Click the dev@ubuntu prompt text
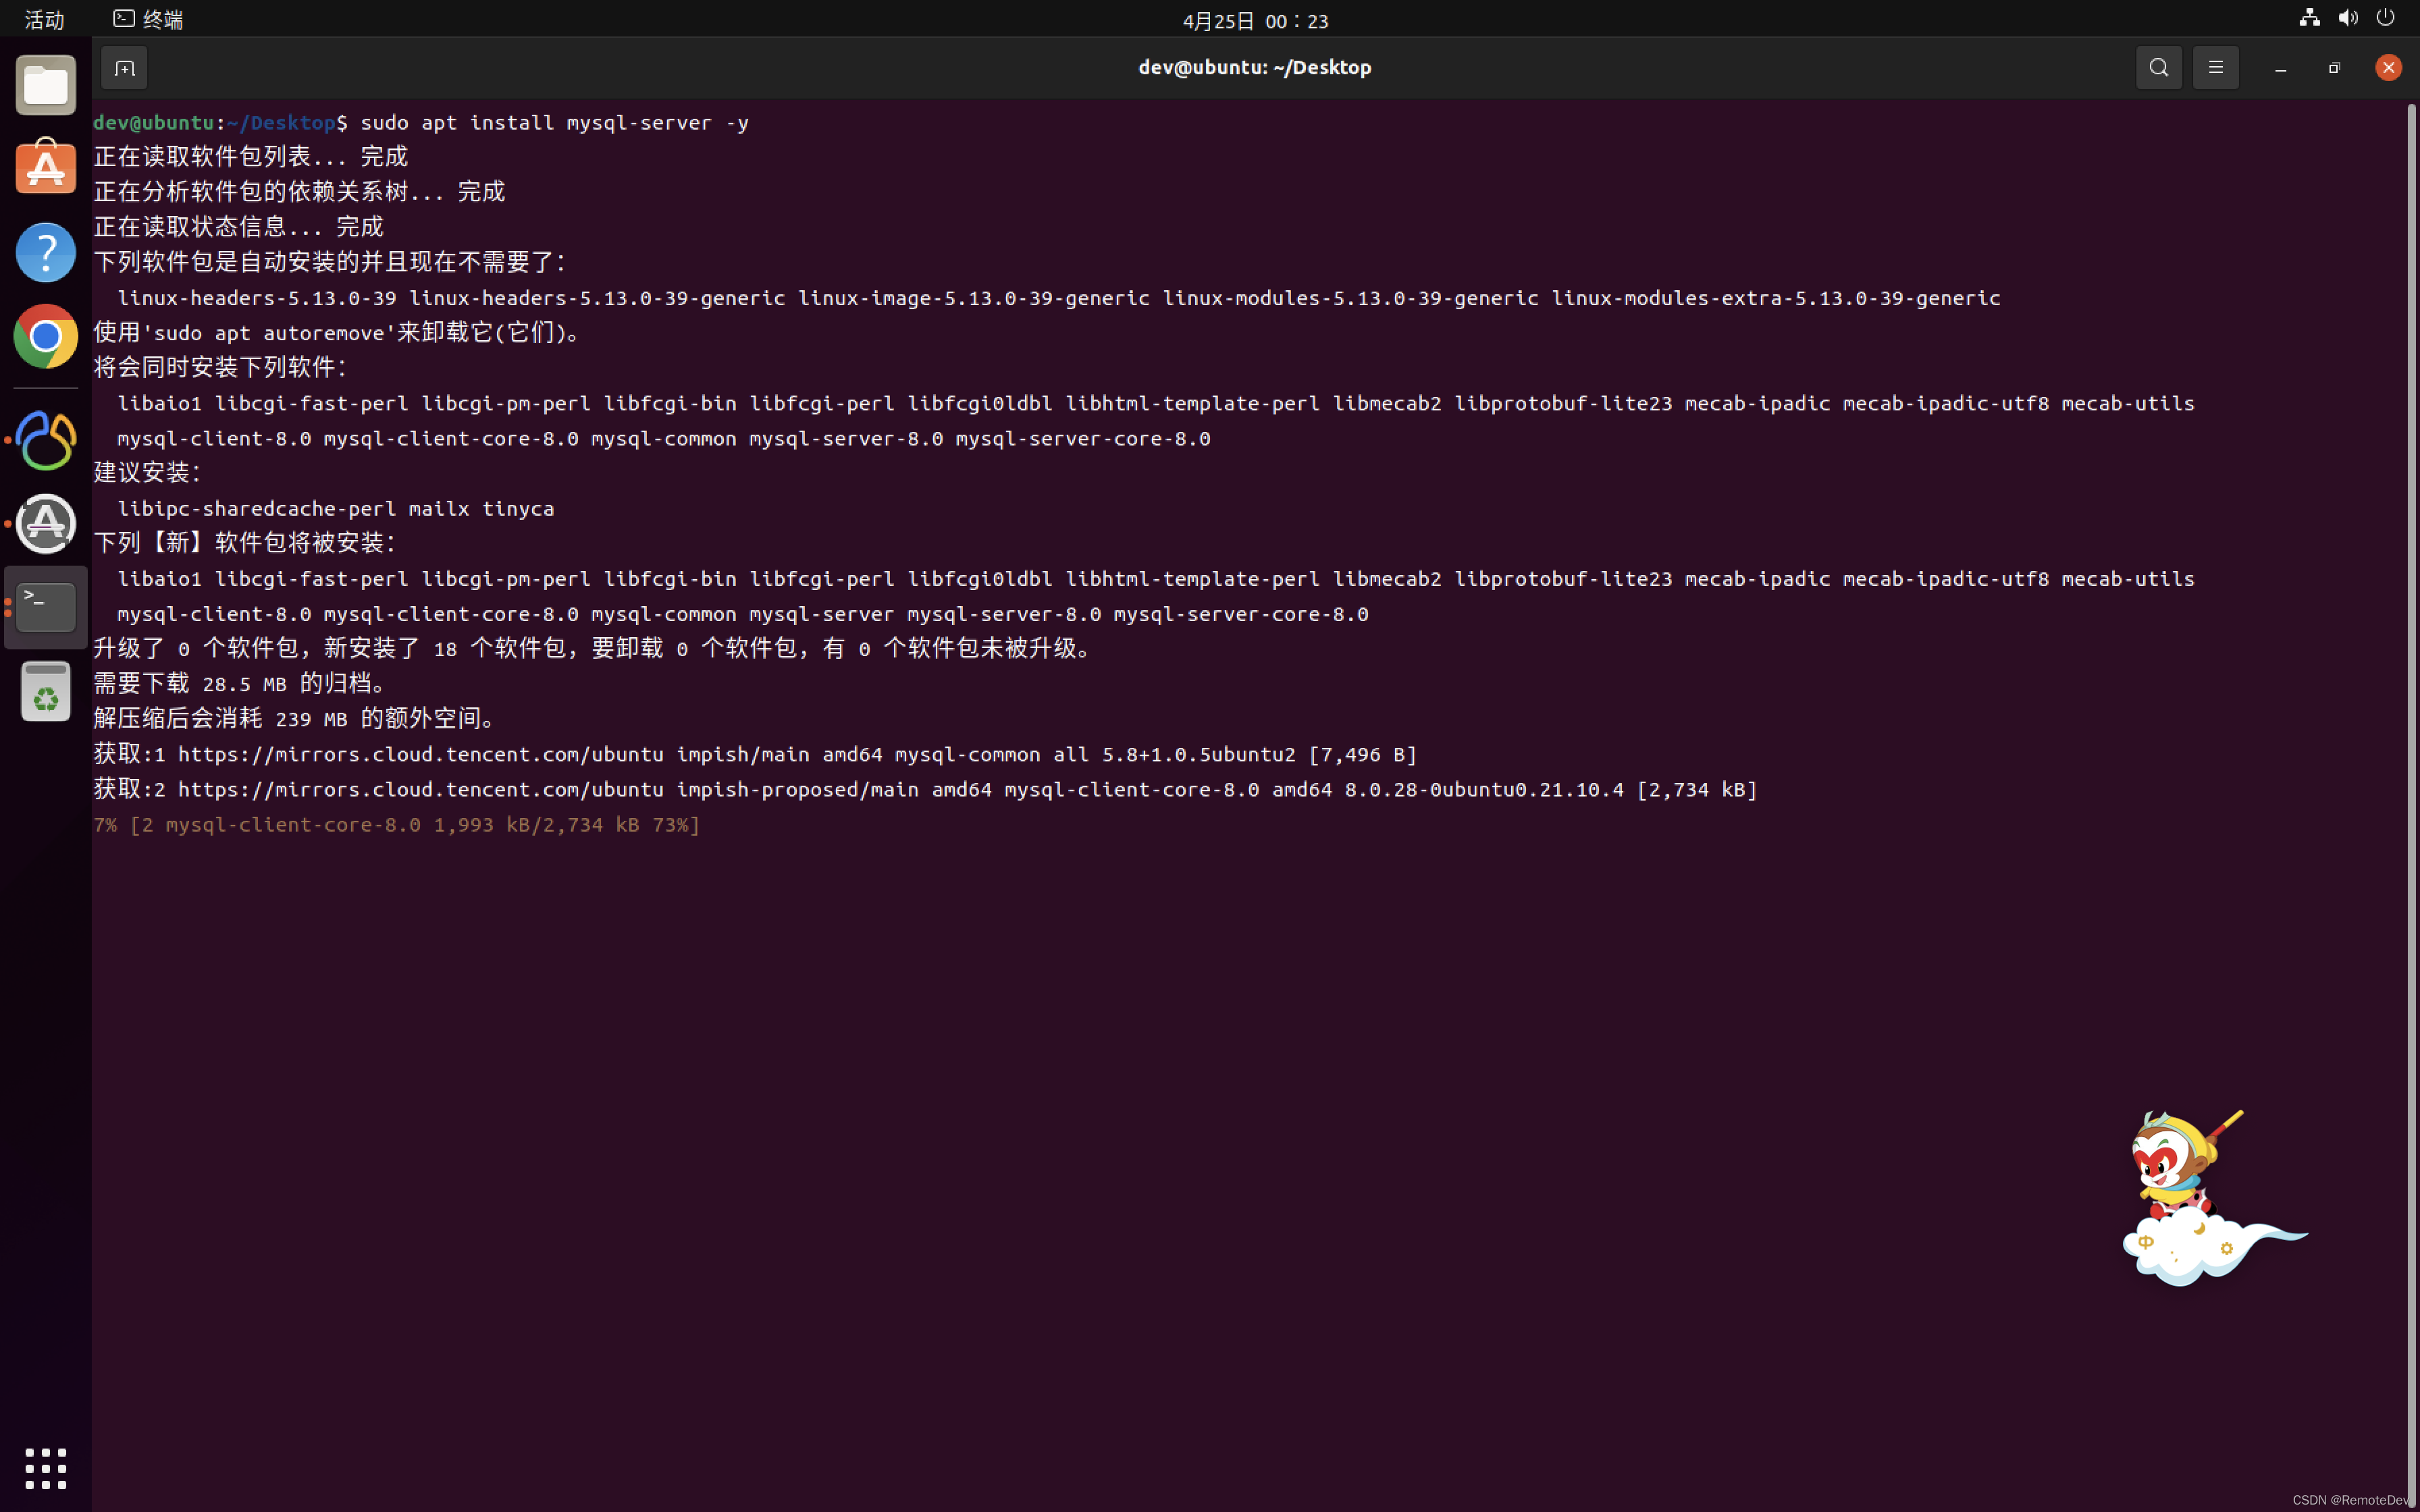This screenshot has height=1512, width=2420. click(x=154, y=122)
